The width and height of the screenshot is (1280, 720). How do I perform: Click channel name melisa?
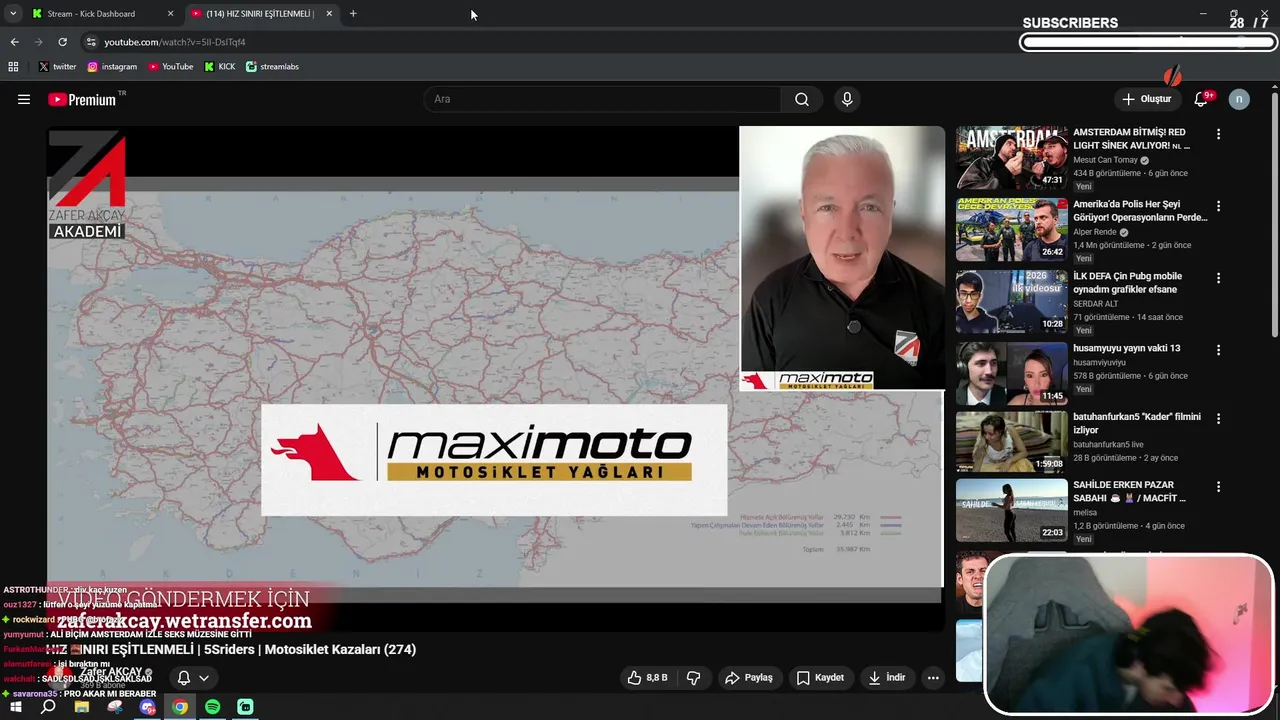tap(1085, 513)
